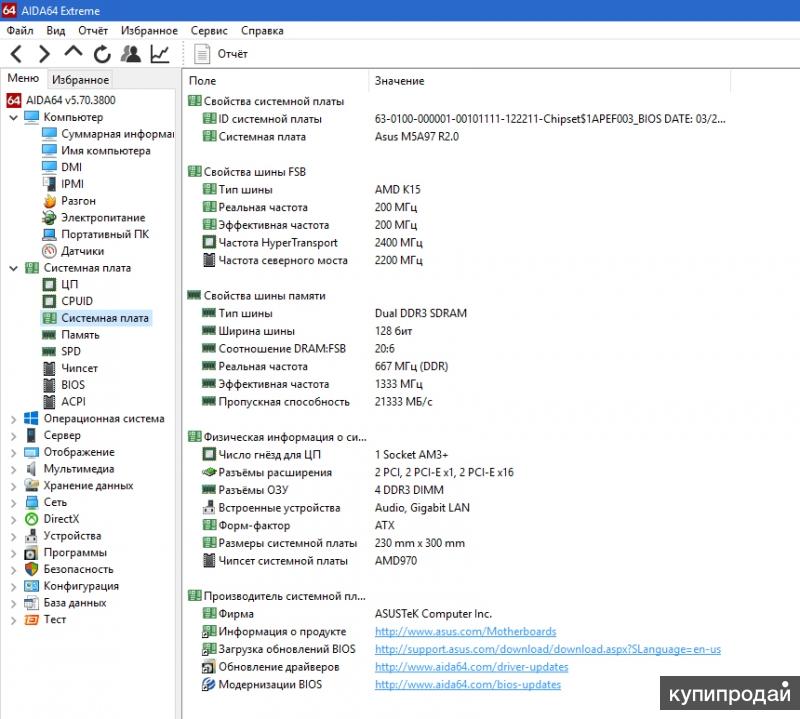Select the Asus M5A97 R2.0 value
Image resolution: width=800 pixels, height=719 pixels.
tap(417, 137)
